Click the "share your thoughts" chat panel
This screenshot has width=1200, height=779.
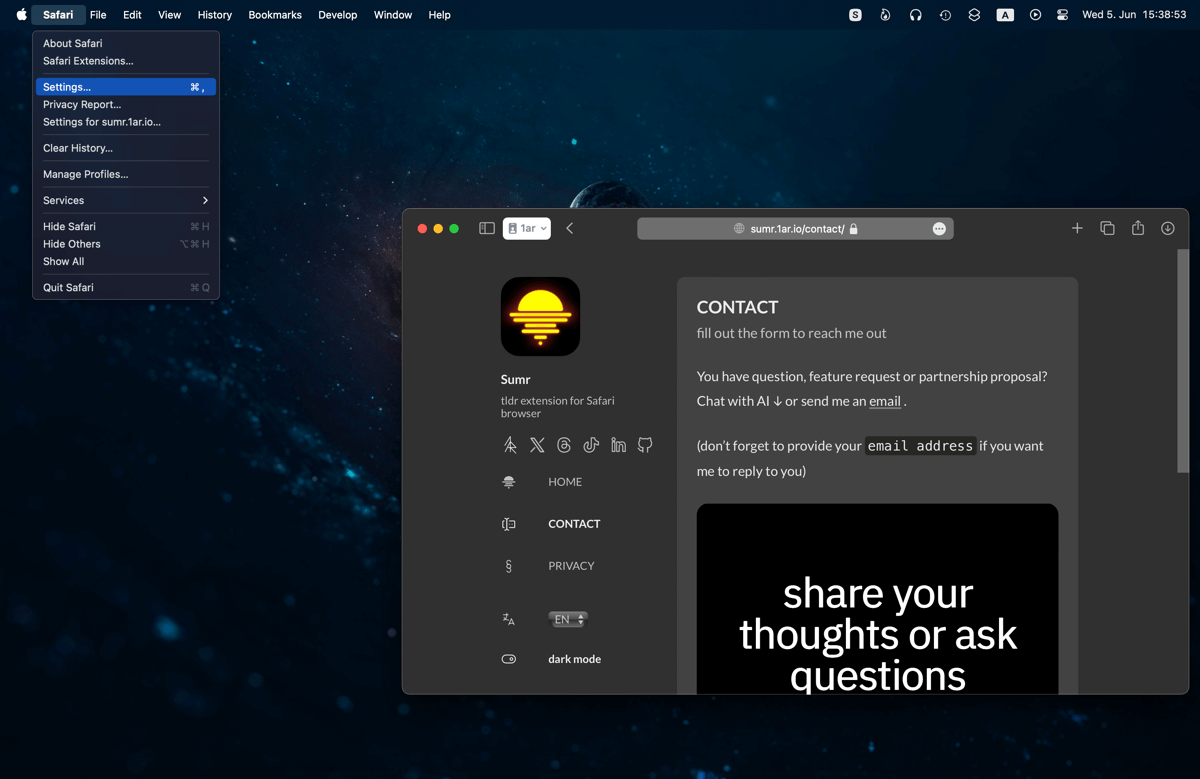[x=877, y=598]
